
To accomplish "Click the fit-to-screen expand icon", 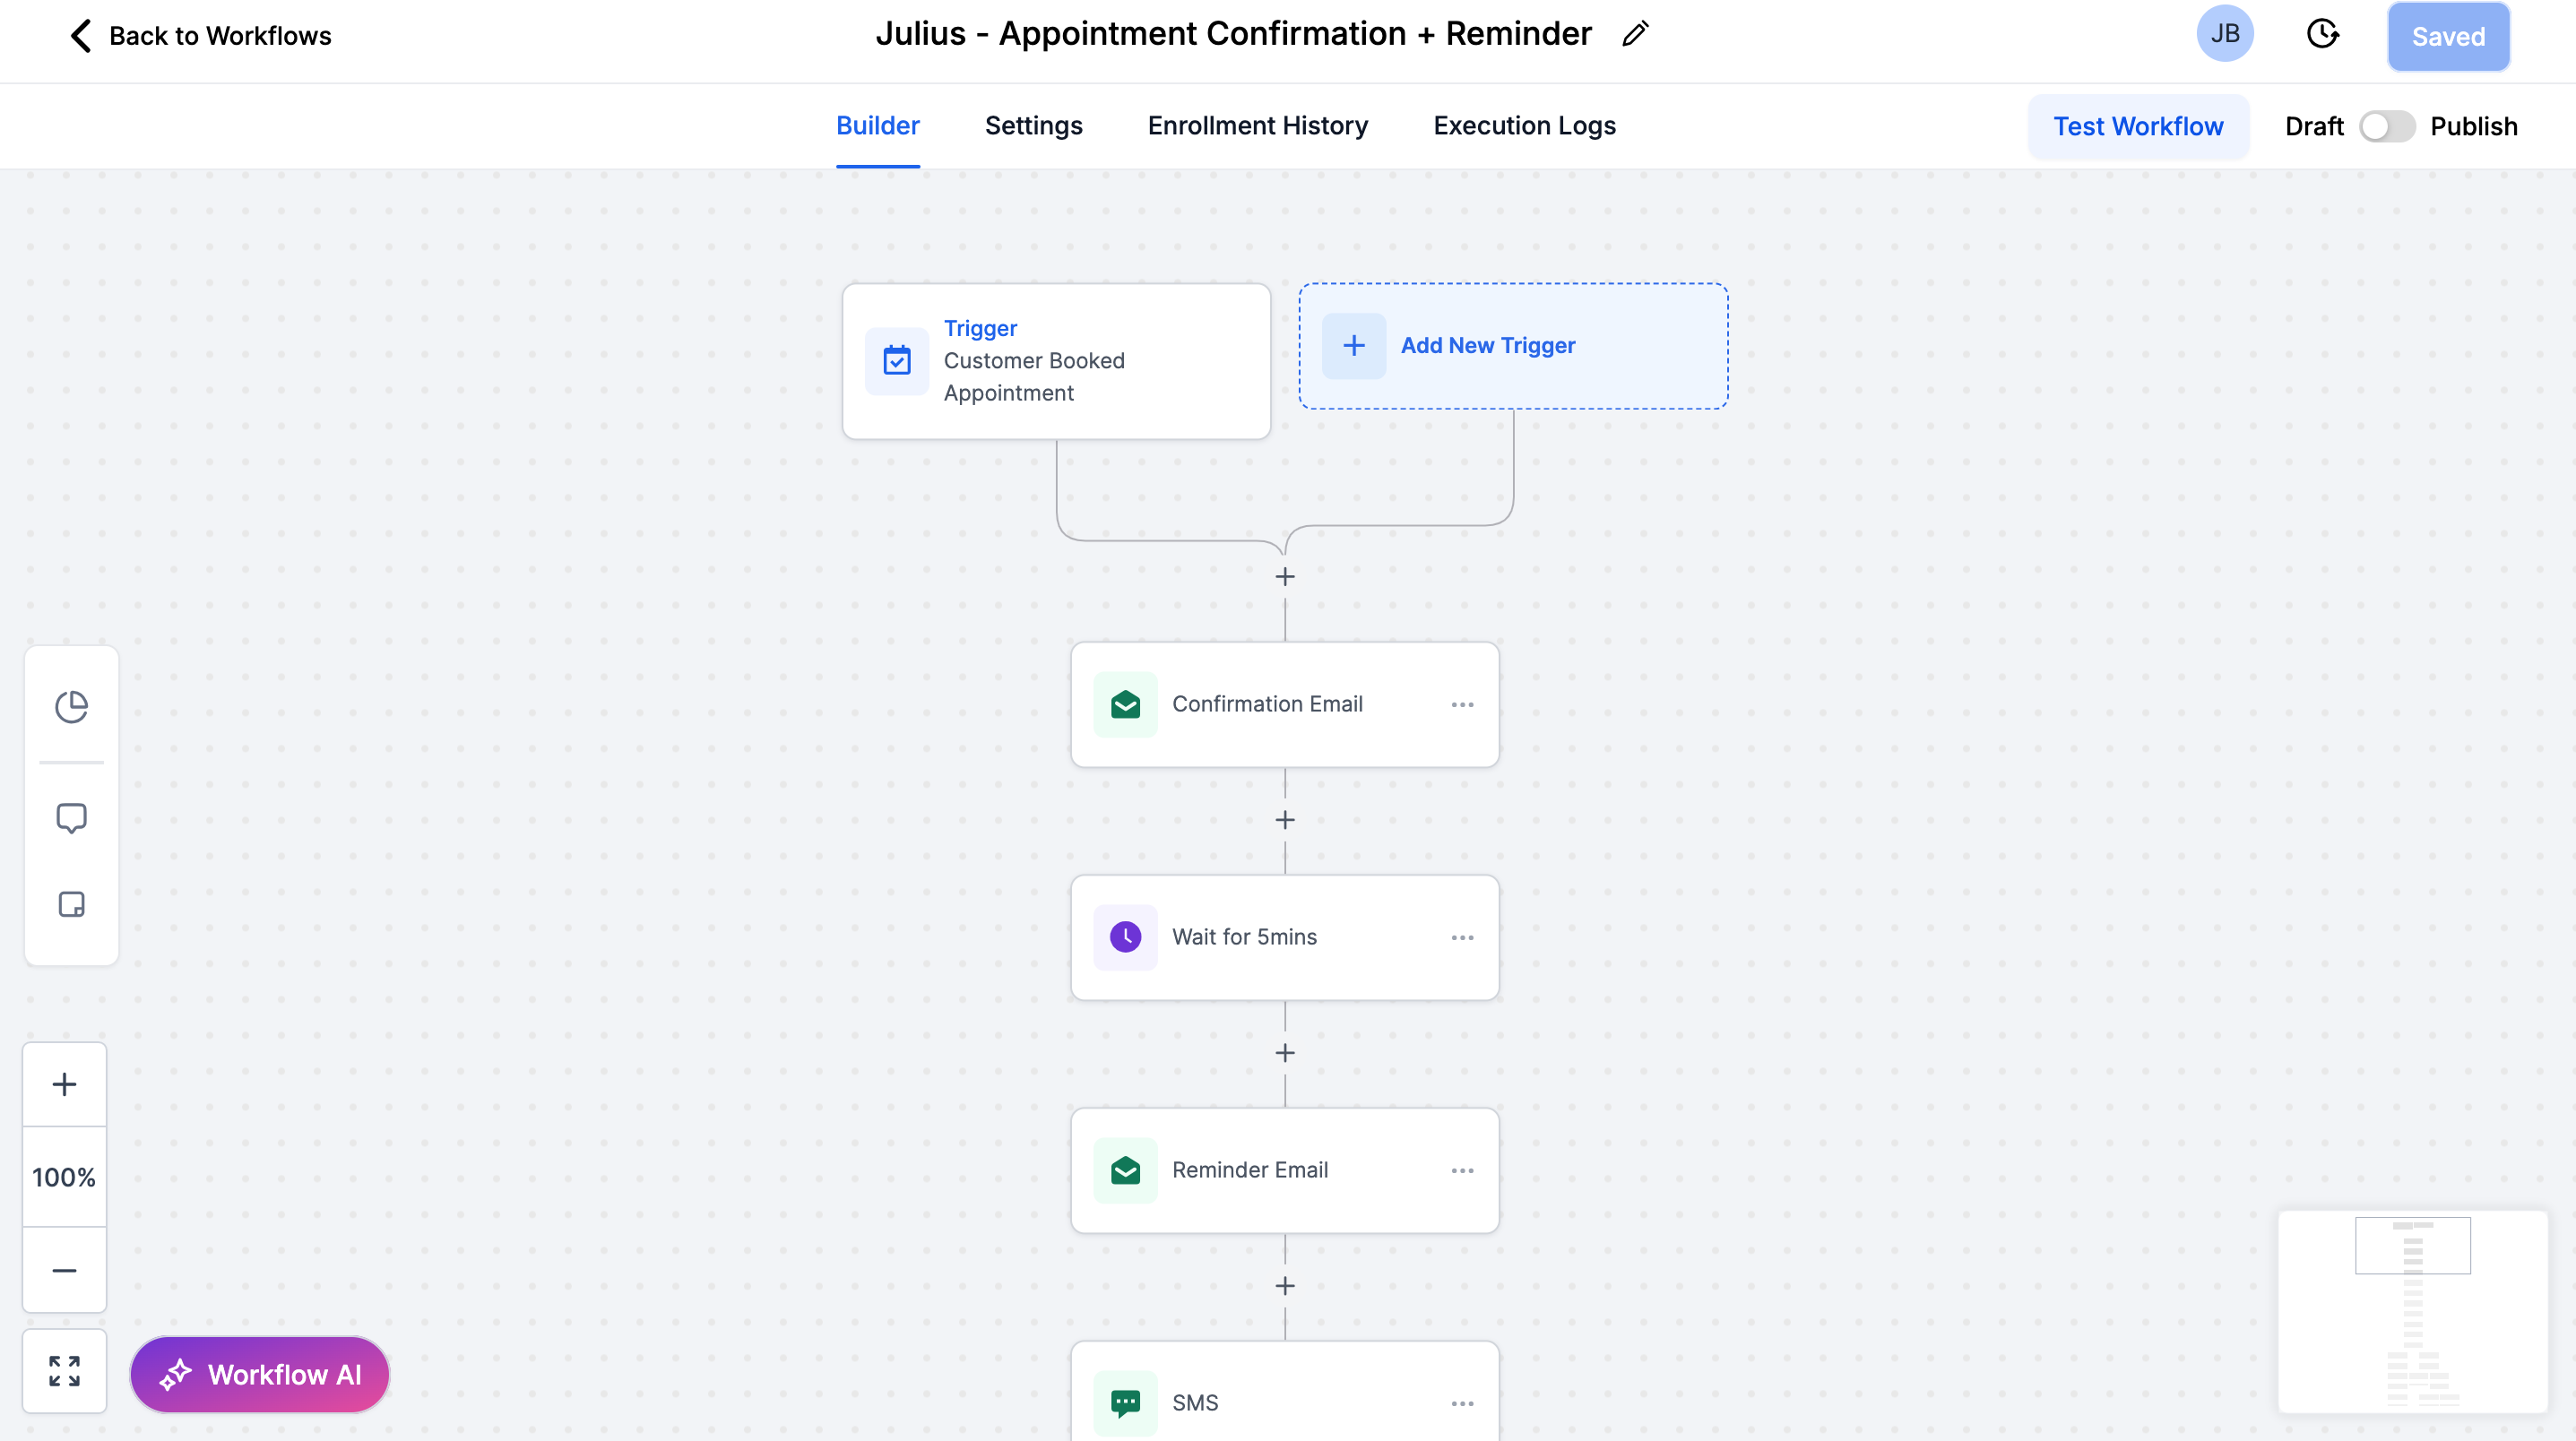I will pos(64,1371).
